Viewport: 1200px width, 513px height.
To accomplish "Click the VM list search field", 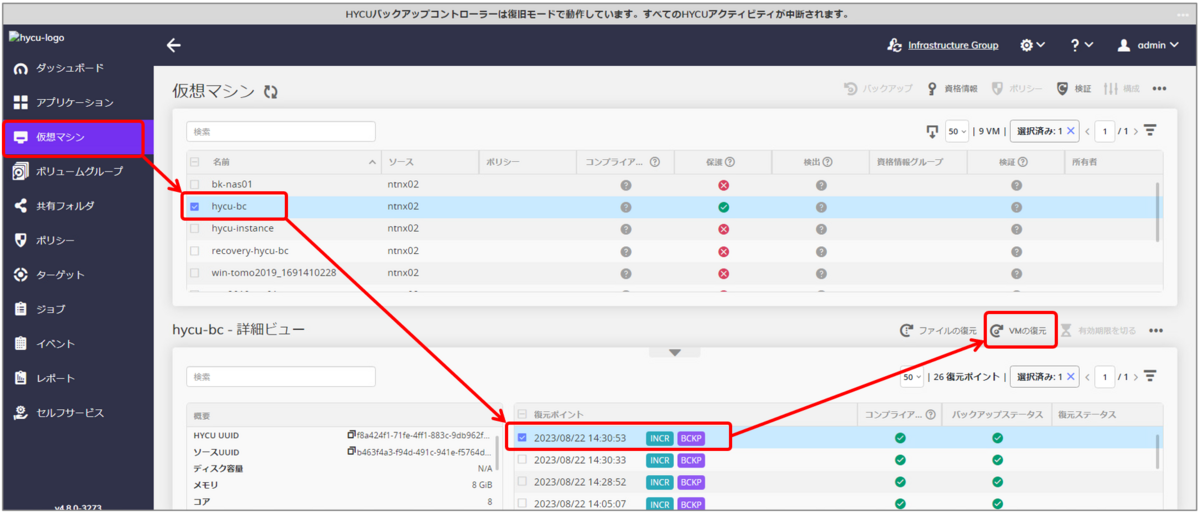I will point(281,131).
